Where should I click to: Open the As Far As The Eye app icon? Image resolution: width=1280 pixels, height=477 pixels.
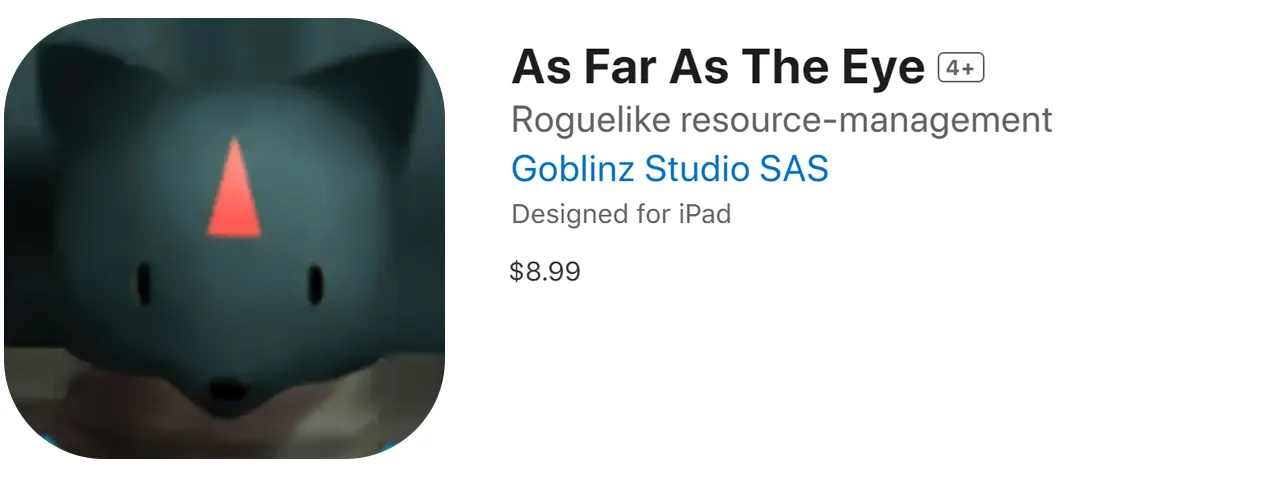tap(225, 238)
